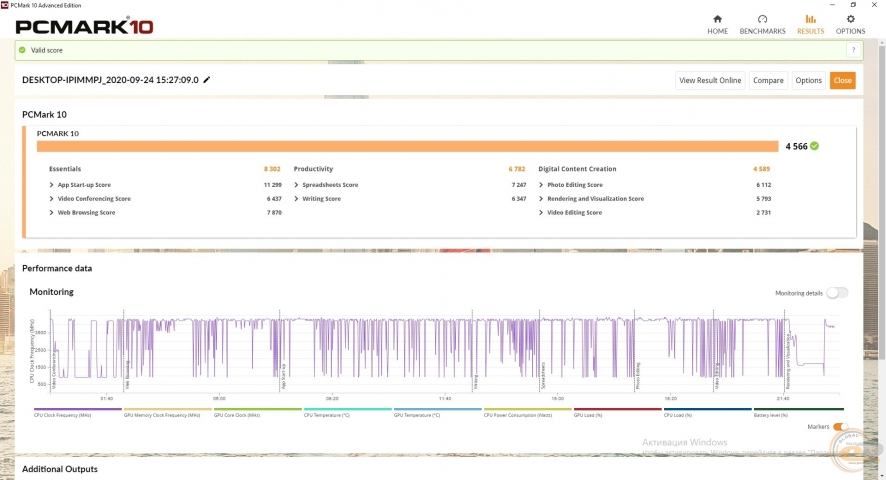Select Battery level legend entry
Screen dimensions: 886x480
[x=798, y=413]
